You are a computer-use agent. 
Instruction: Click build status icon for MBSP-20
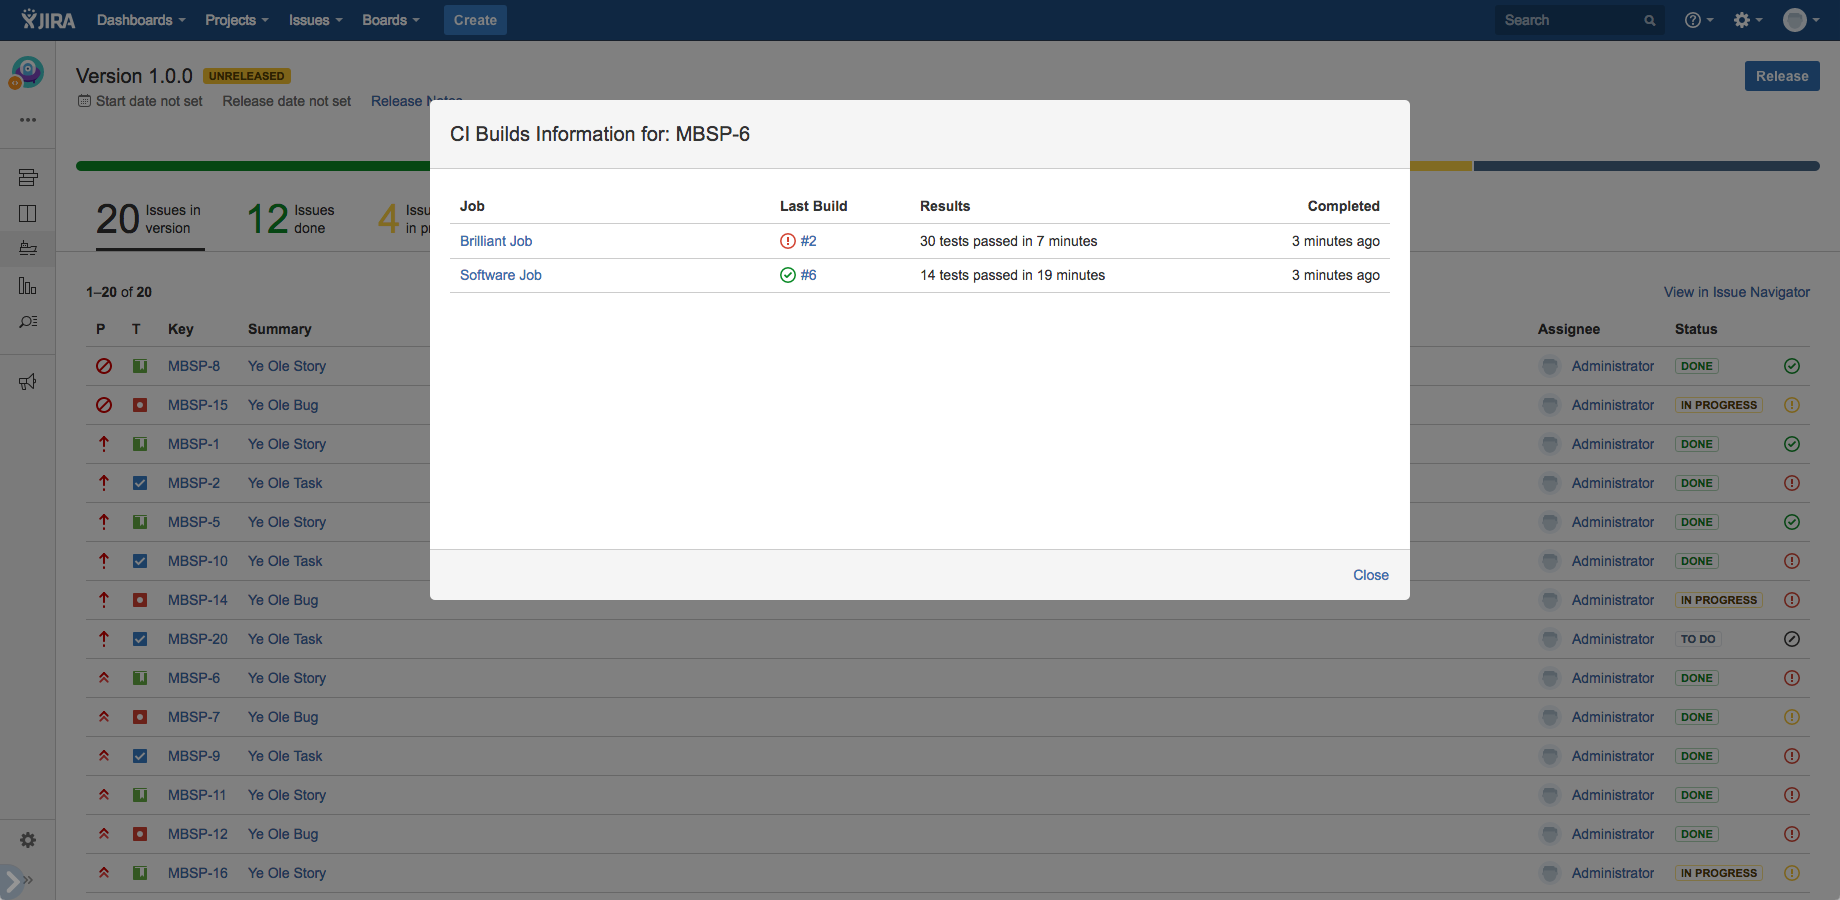(1792, 639)
